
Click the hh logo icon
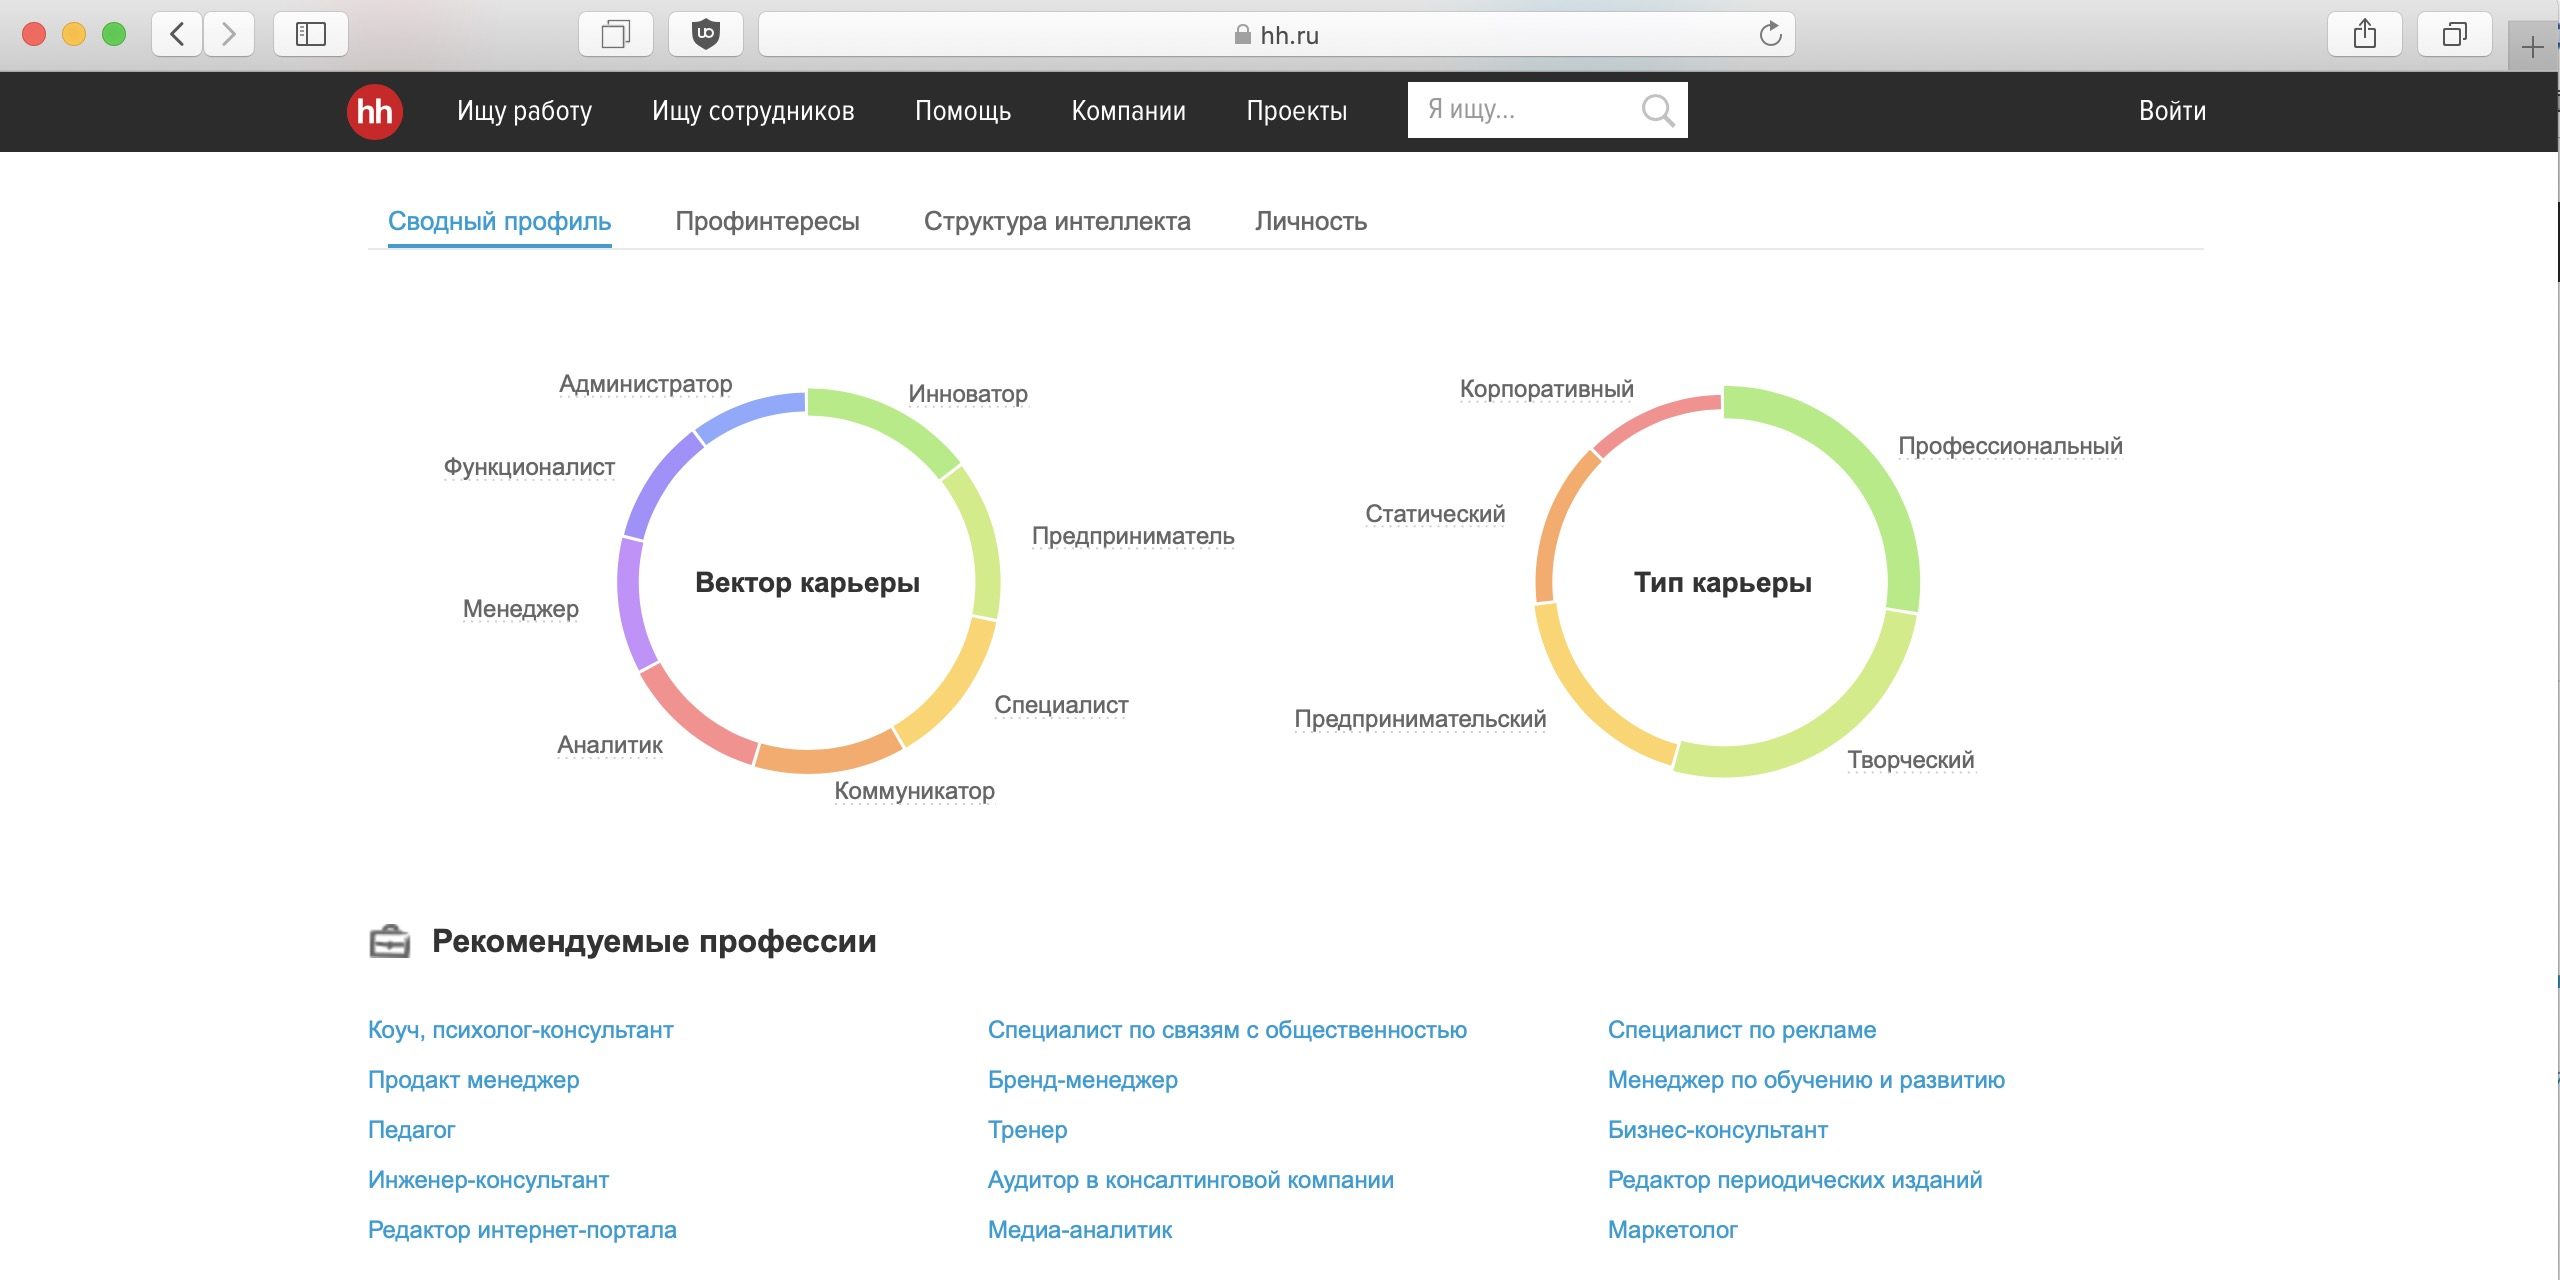click(x=375, y=111)
